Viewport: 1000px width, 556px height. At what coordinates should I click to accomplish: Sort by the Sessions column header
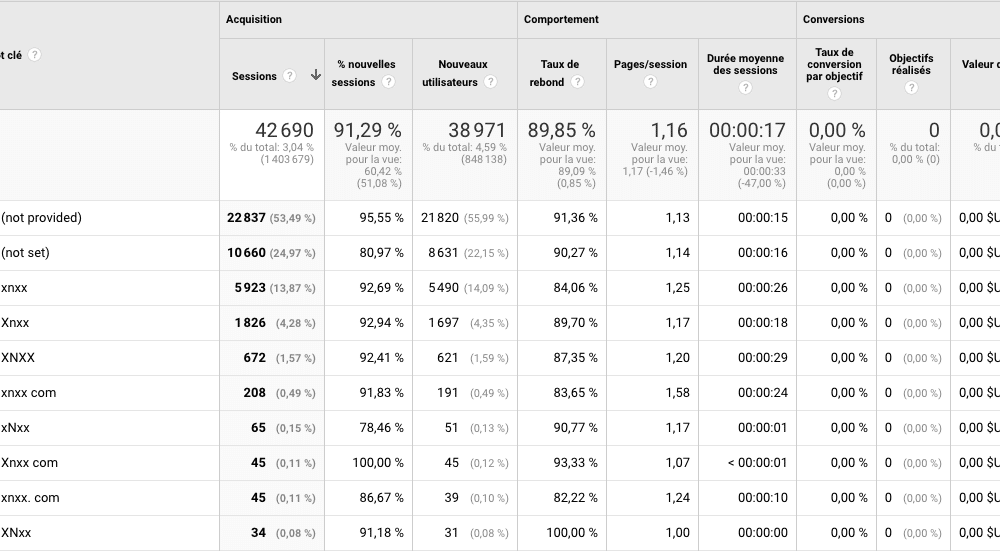click(x=254, y=76)
